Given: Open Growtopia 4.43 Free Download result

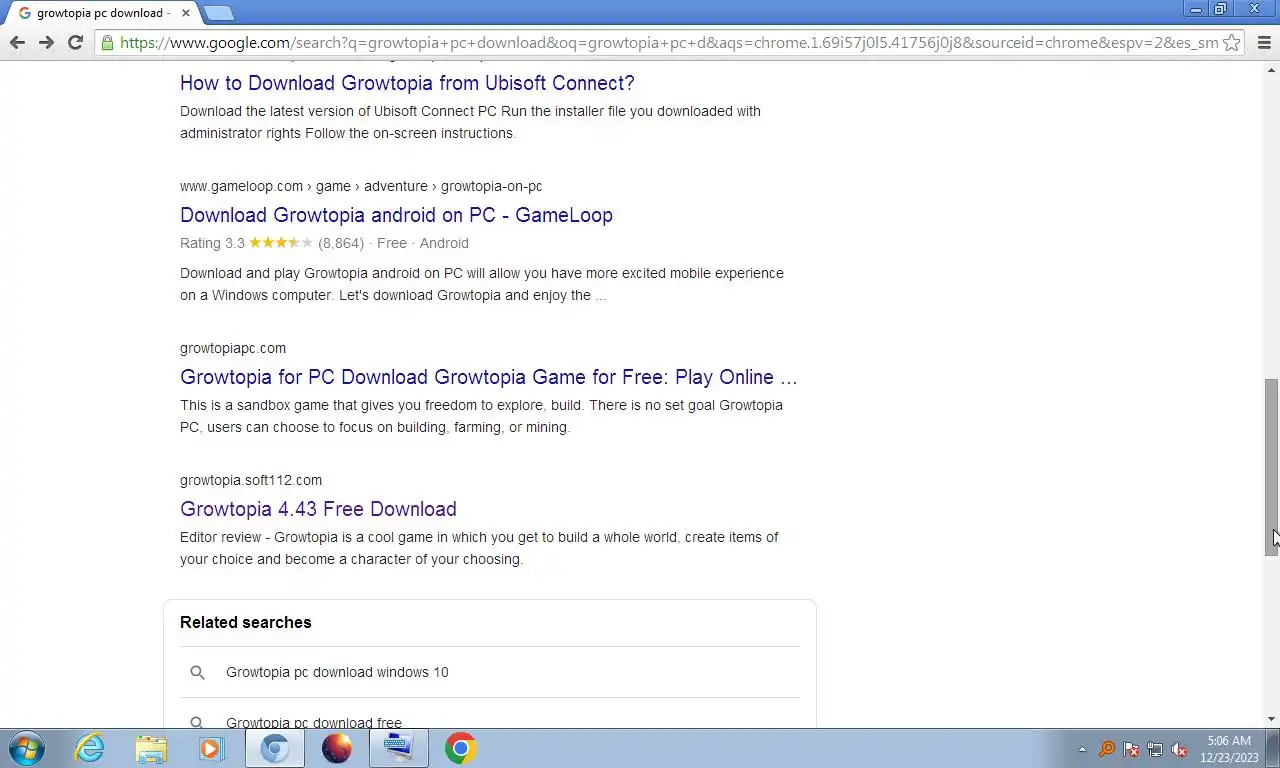Looking at the screenshot, I should tap(318, 509).
